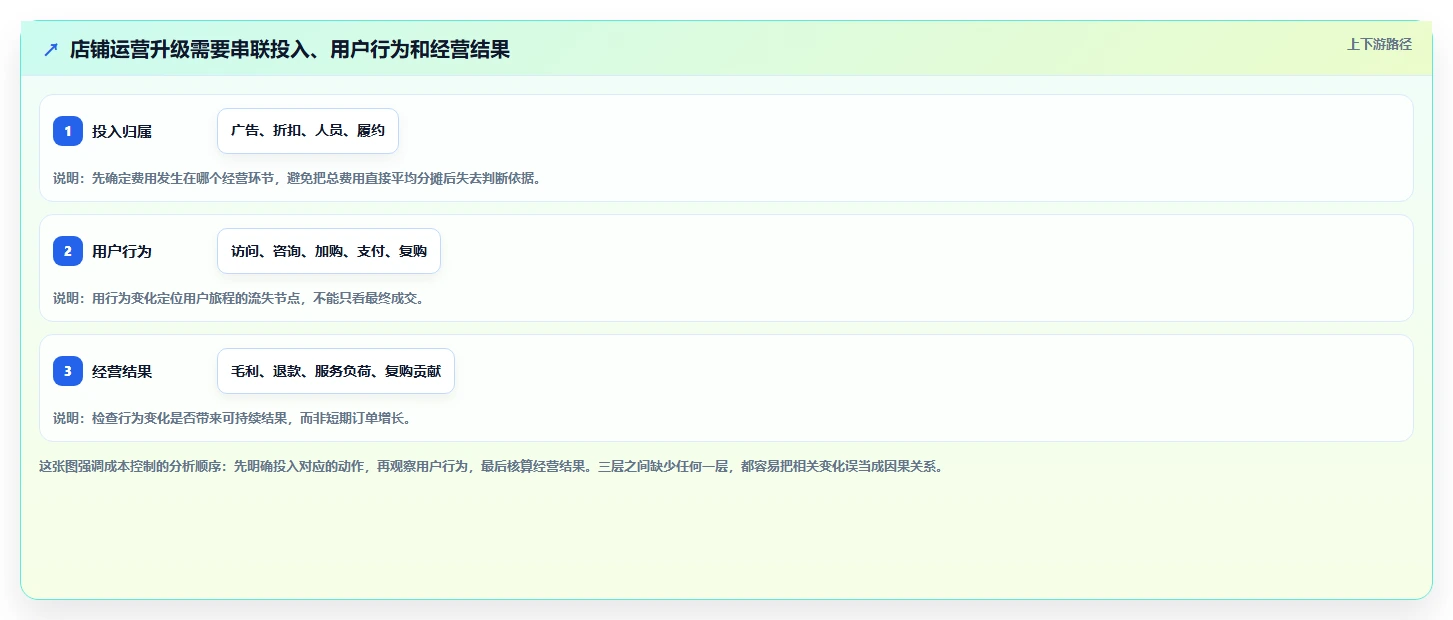Click the arrow icon beside the heading
Screen dimensions: 1453x620
[51, 49]
